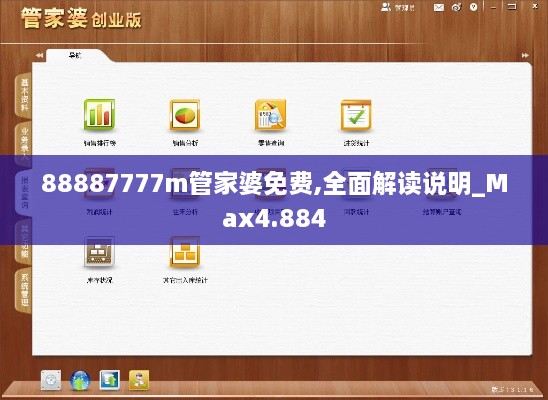The height and width of the screenshot is (400, 548).
Task: Click the blue monitor upload icon in dock
Action: click(109, 380)
